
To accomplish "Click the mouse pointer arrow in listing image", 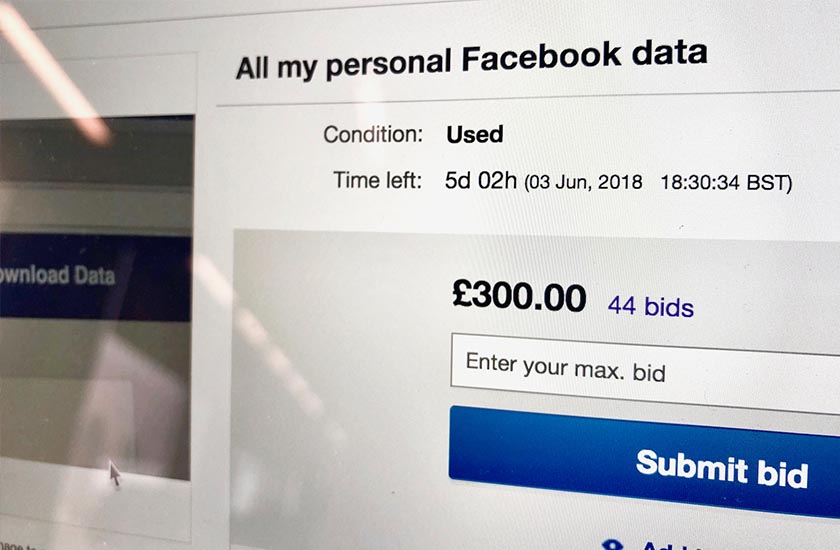I will coord(115,473).
